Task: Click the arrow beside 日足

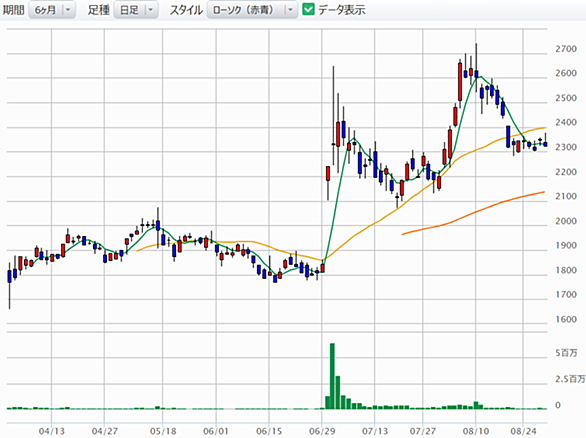Action: coord(151,10)
